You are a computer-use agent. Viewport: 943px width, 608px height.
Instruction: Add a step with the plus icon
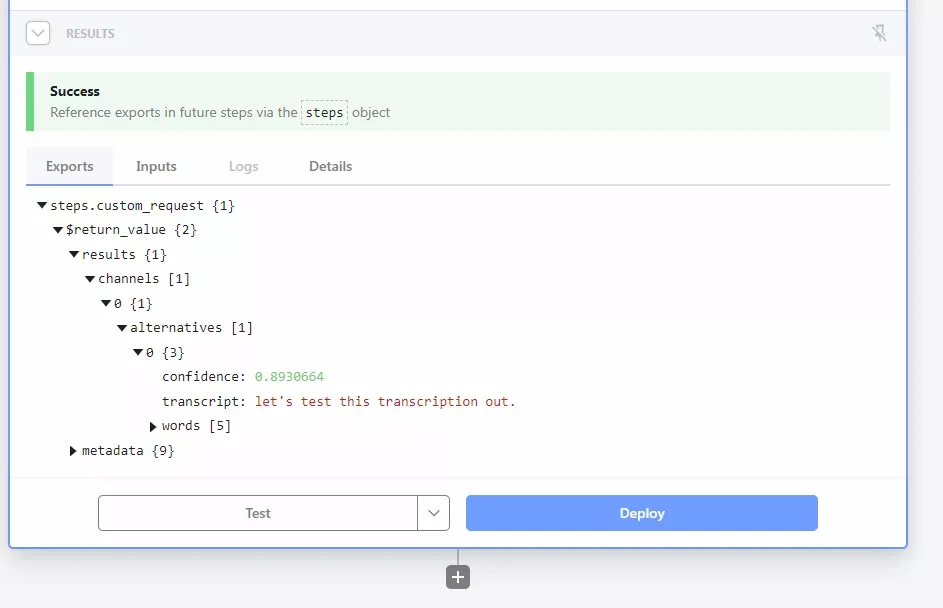[x=458, y=577]
